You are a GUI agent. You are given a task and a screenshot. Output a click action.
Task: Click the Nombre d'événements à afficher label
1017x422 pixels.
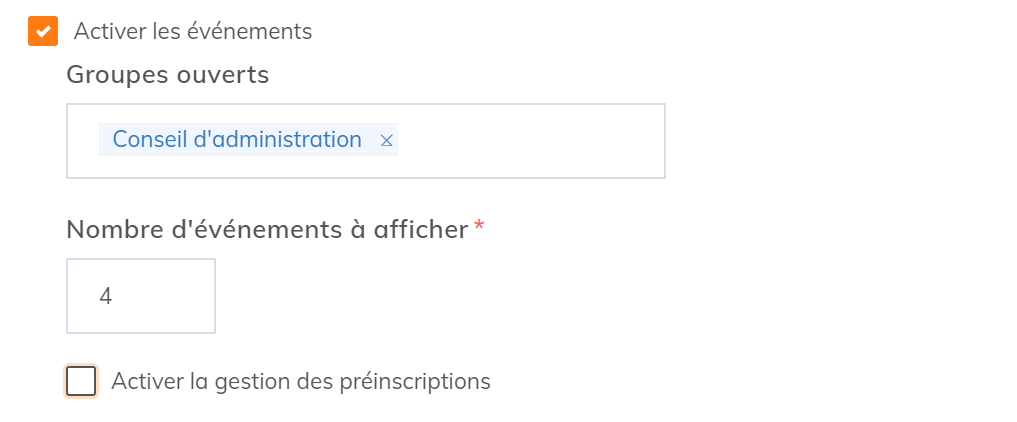[266, 229]
